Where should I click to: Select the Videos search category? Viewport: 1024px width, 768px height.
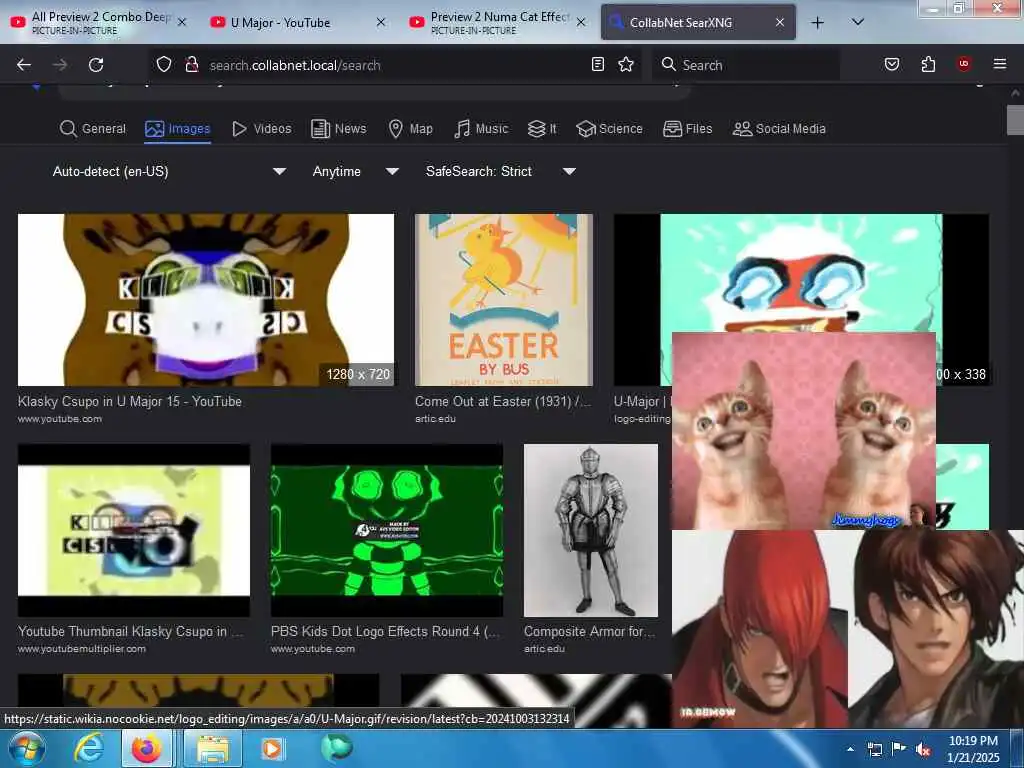[x=262, y=129]
